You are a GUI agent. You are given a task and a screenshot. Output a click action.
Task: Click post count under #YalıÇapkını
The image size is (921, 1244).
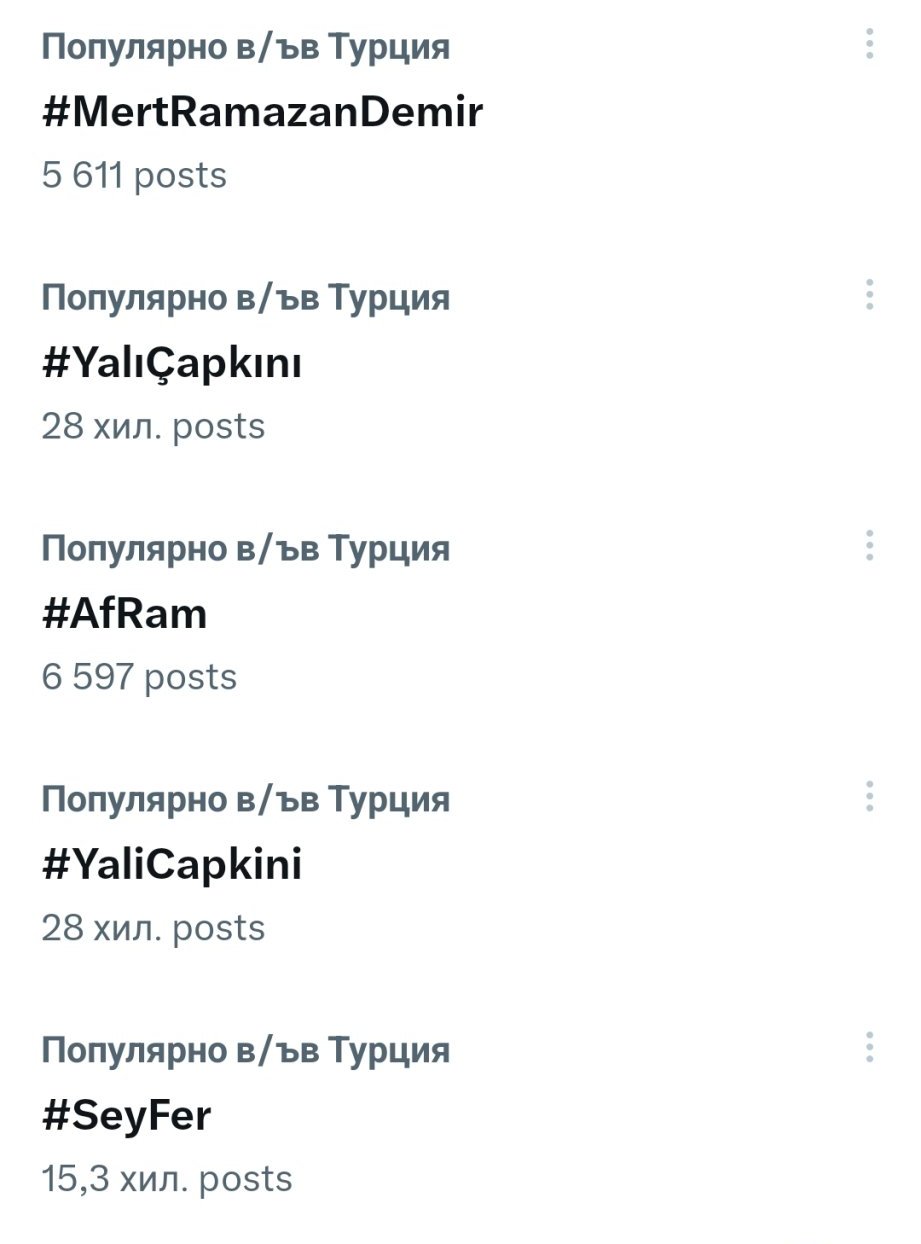153,427
